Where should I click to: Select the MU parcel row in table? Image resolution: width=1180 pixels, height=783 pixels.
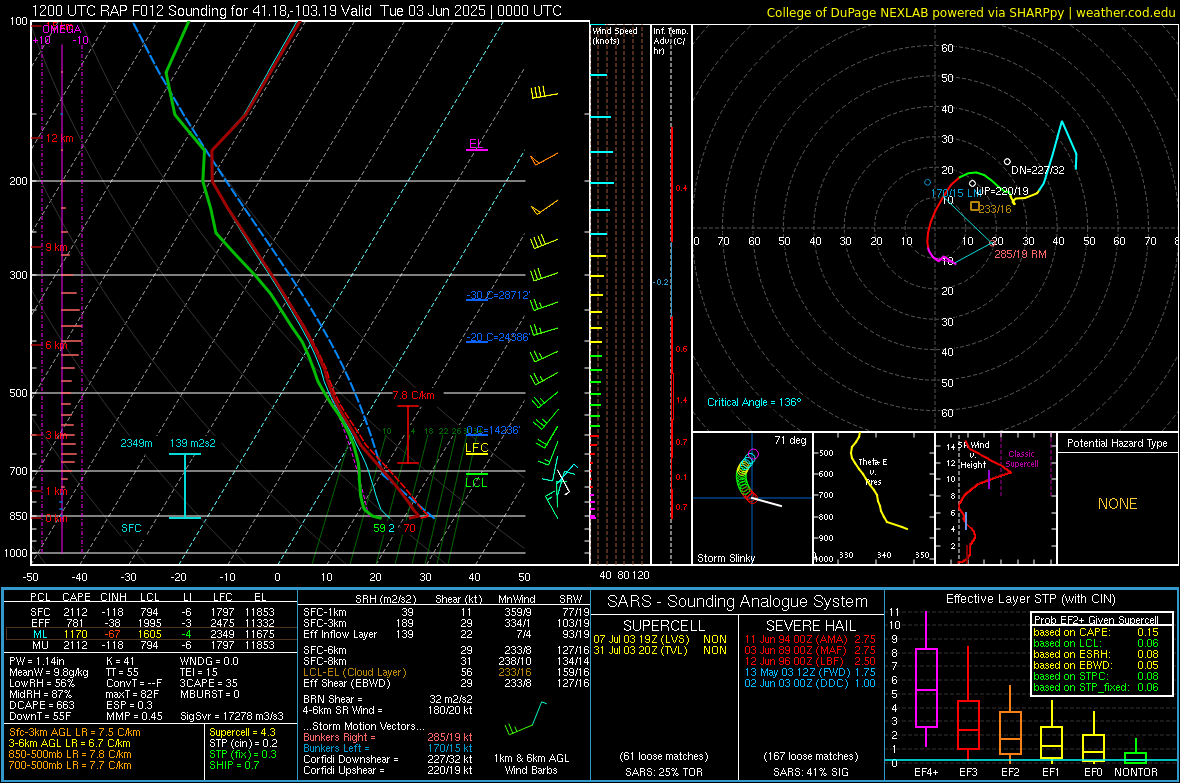(151, 645)
